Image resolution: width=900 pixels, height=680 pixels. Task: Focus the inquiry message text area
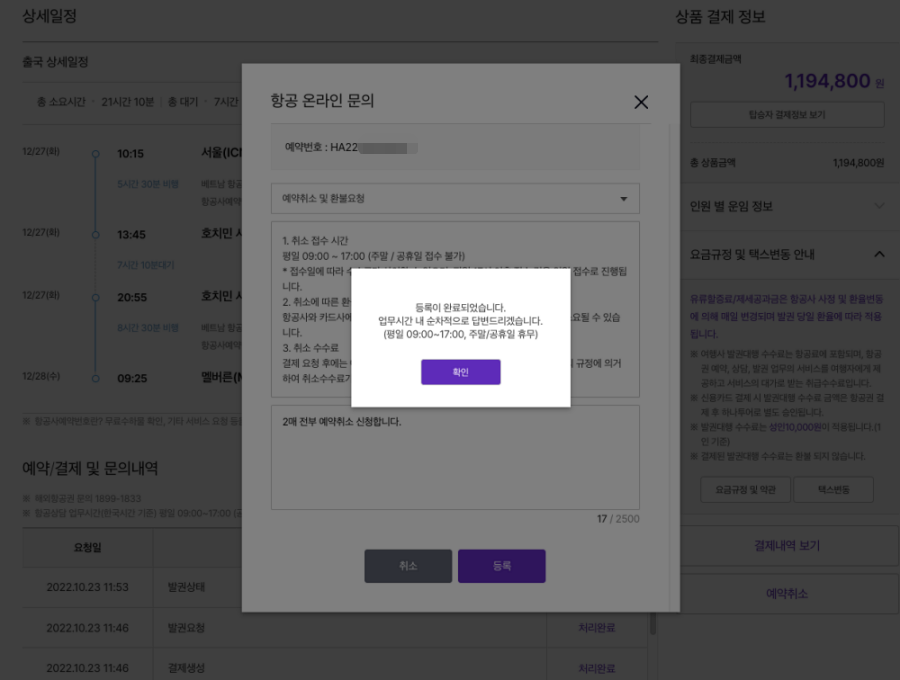(455, 457)
